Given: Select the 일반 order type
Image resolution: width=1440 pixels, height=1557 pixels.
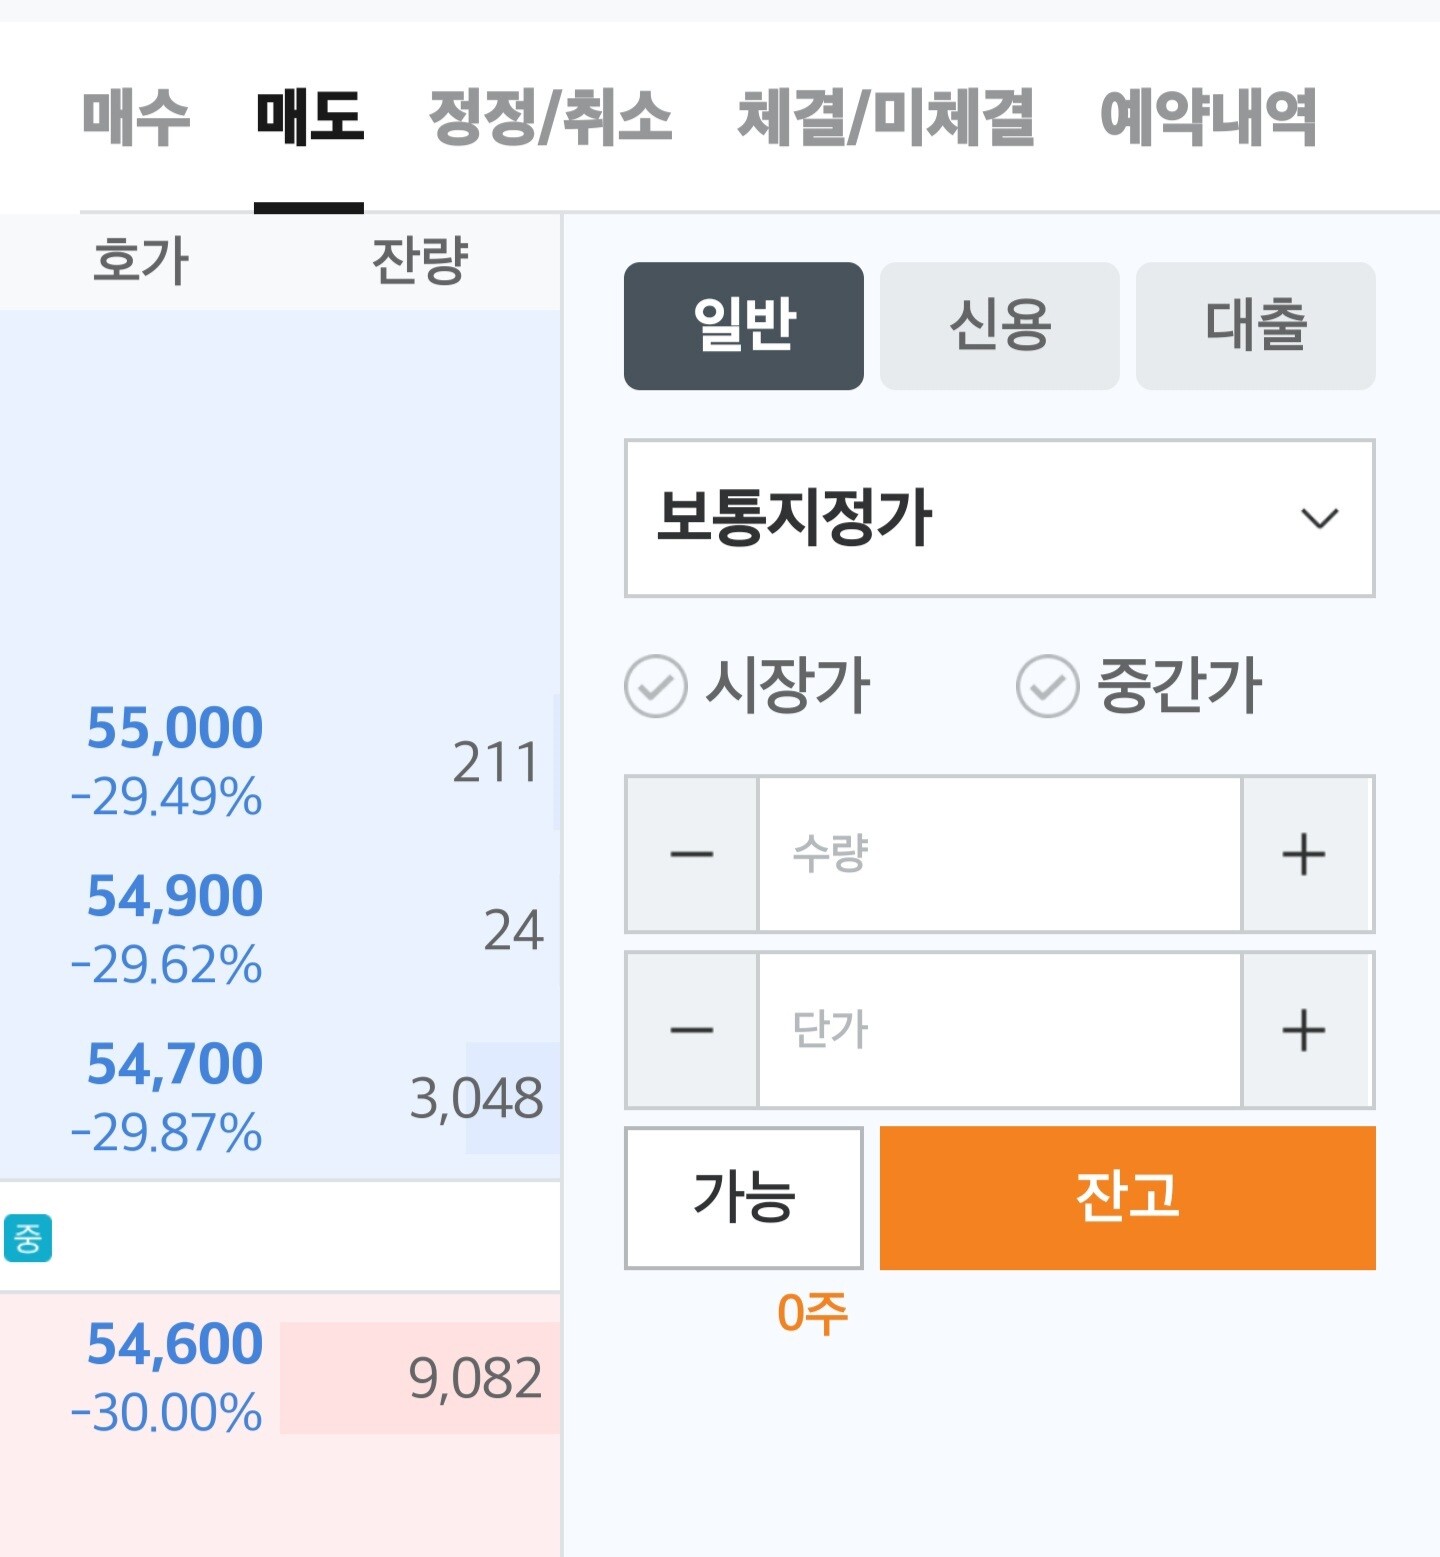Looking at the screenshot, I should pyautogui.click(x=744, y=326).
